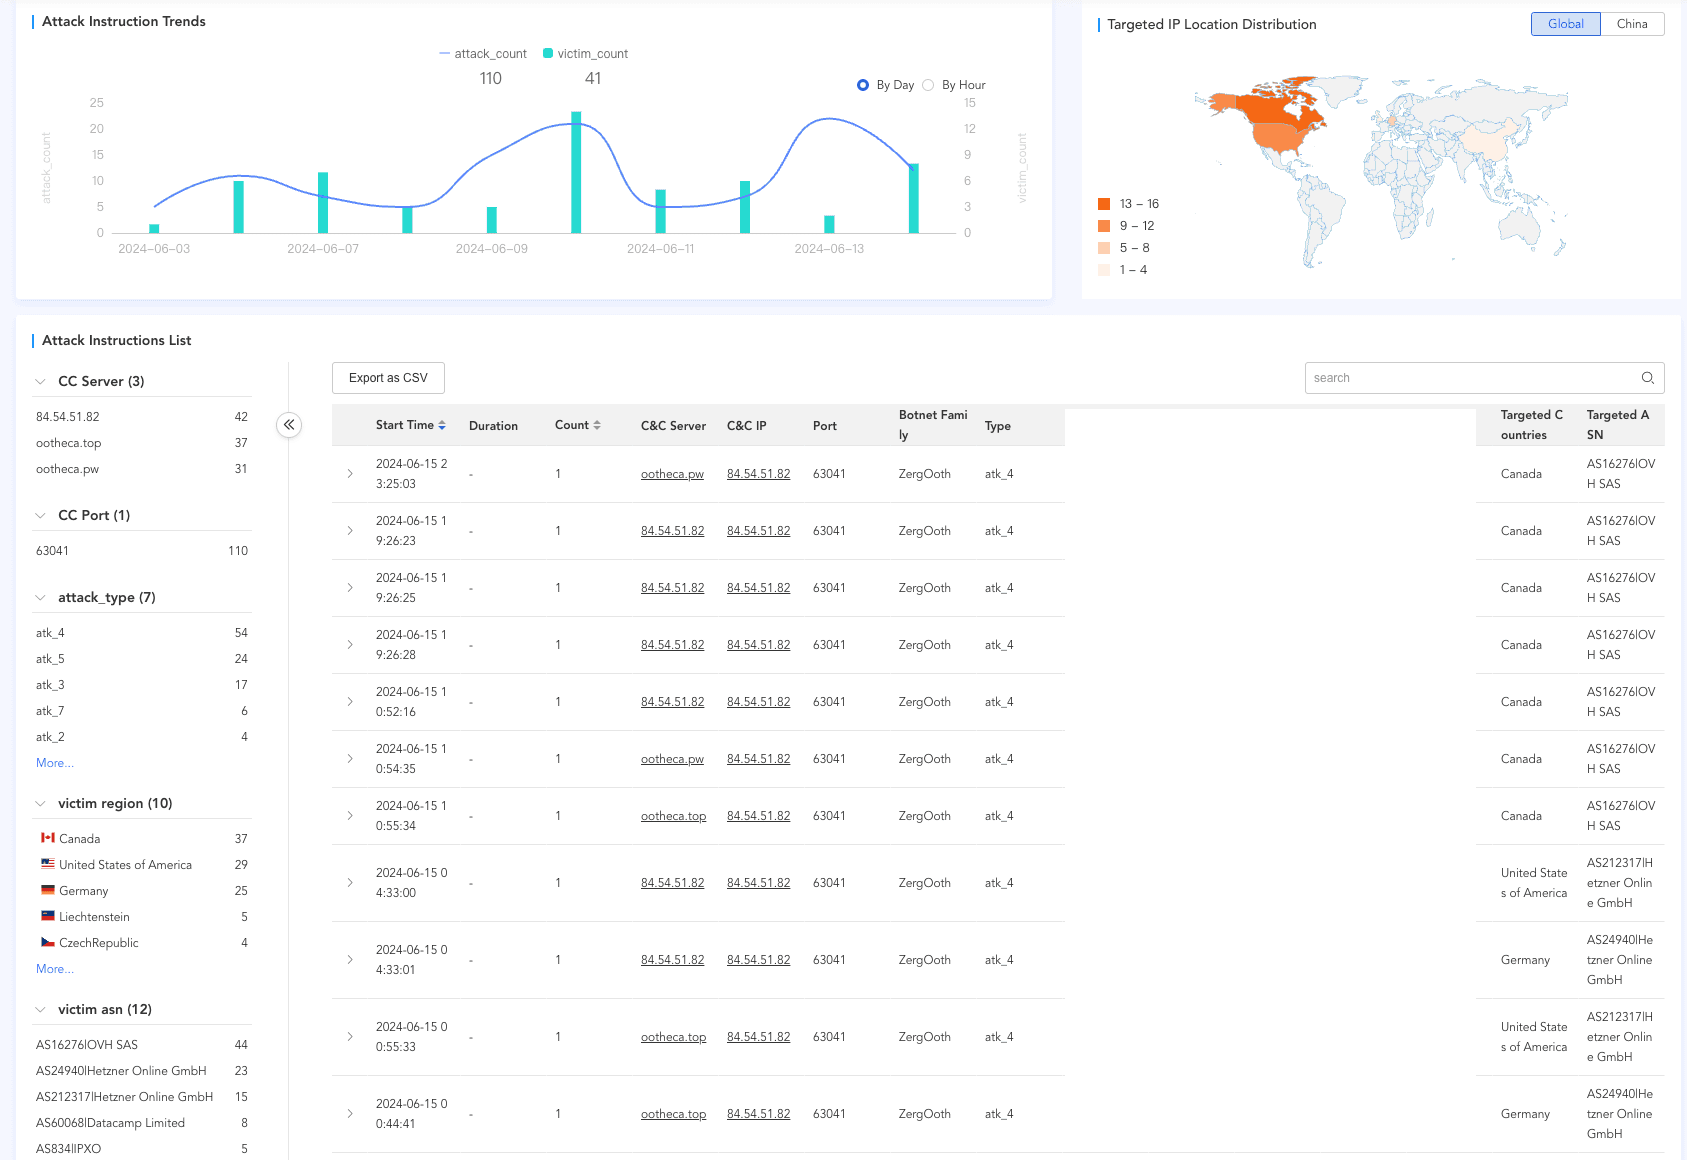Click the 5 – 8 legend color swatch

click(x=1104, y=248)
